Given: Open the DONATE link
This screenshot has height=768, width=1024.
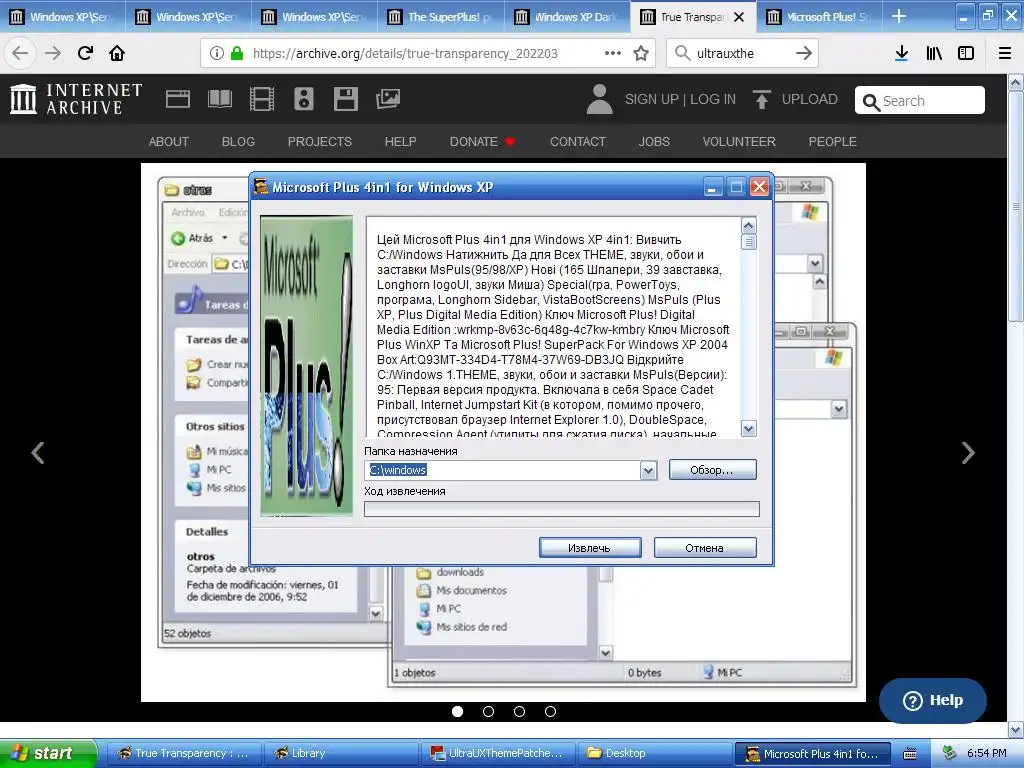Looking at the screenshot, I should [482, 142].
